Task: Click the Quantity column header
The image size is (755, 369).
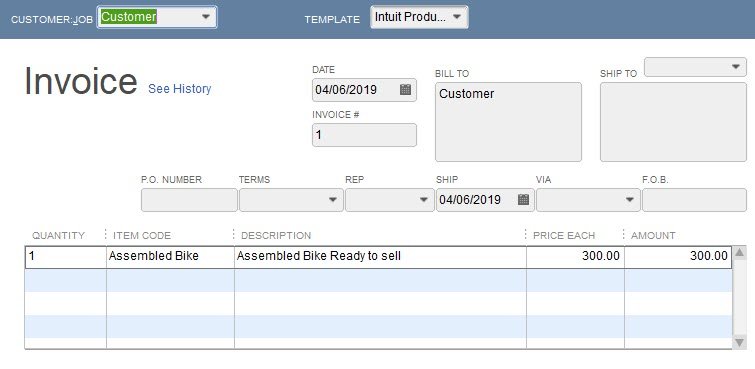Action: coord(58,236)
